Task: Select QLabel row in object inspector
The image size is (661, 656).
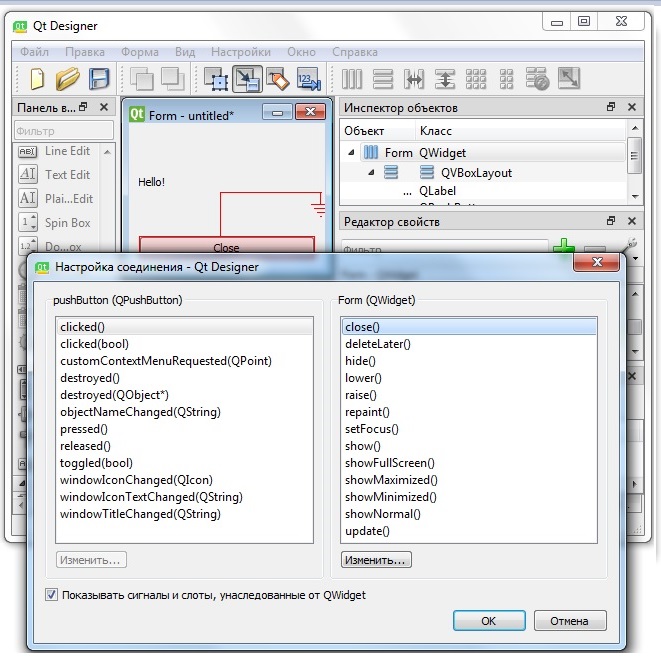Action: point(483,191)
